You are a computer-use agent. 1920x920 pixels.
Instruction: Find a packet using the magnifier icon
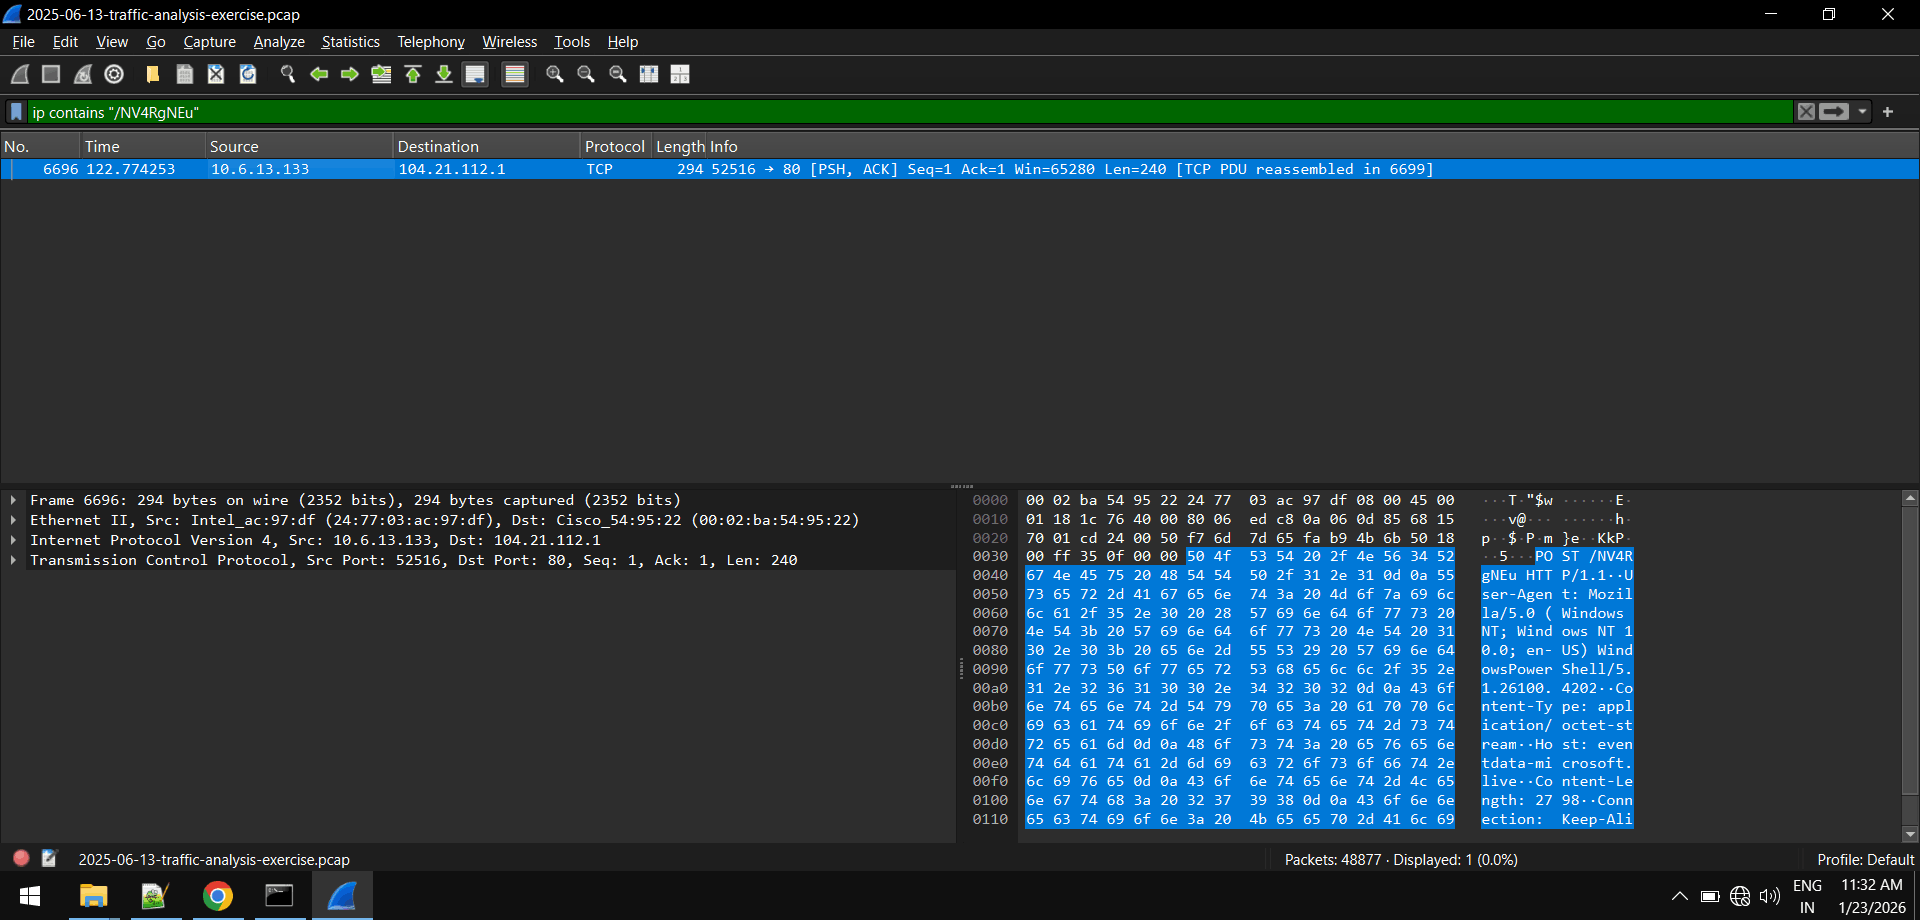[288, 74]
